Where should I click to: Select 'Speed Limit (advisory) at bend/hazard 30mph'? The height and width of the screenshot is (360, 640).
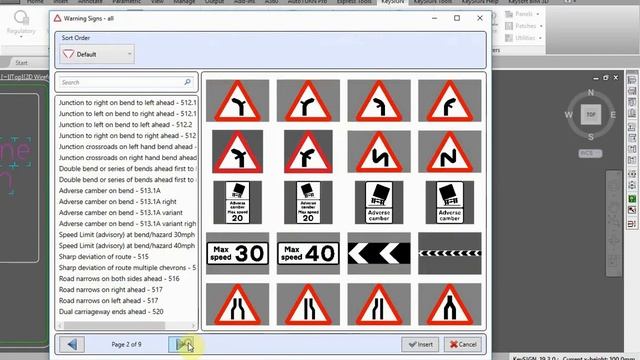coord(127,235)
